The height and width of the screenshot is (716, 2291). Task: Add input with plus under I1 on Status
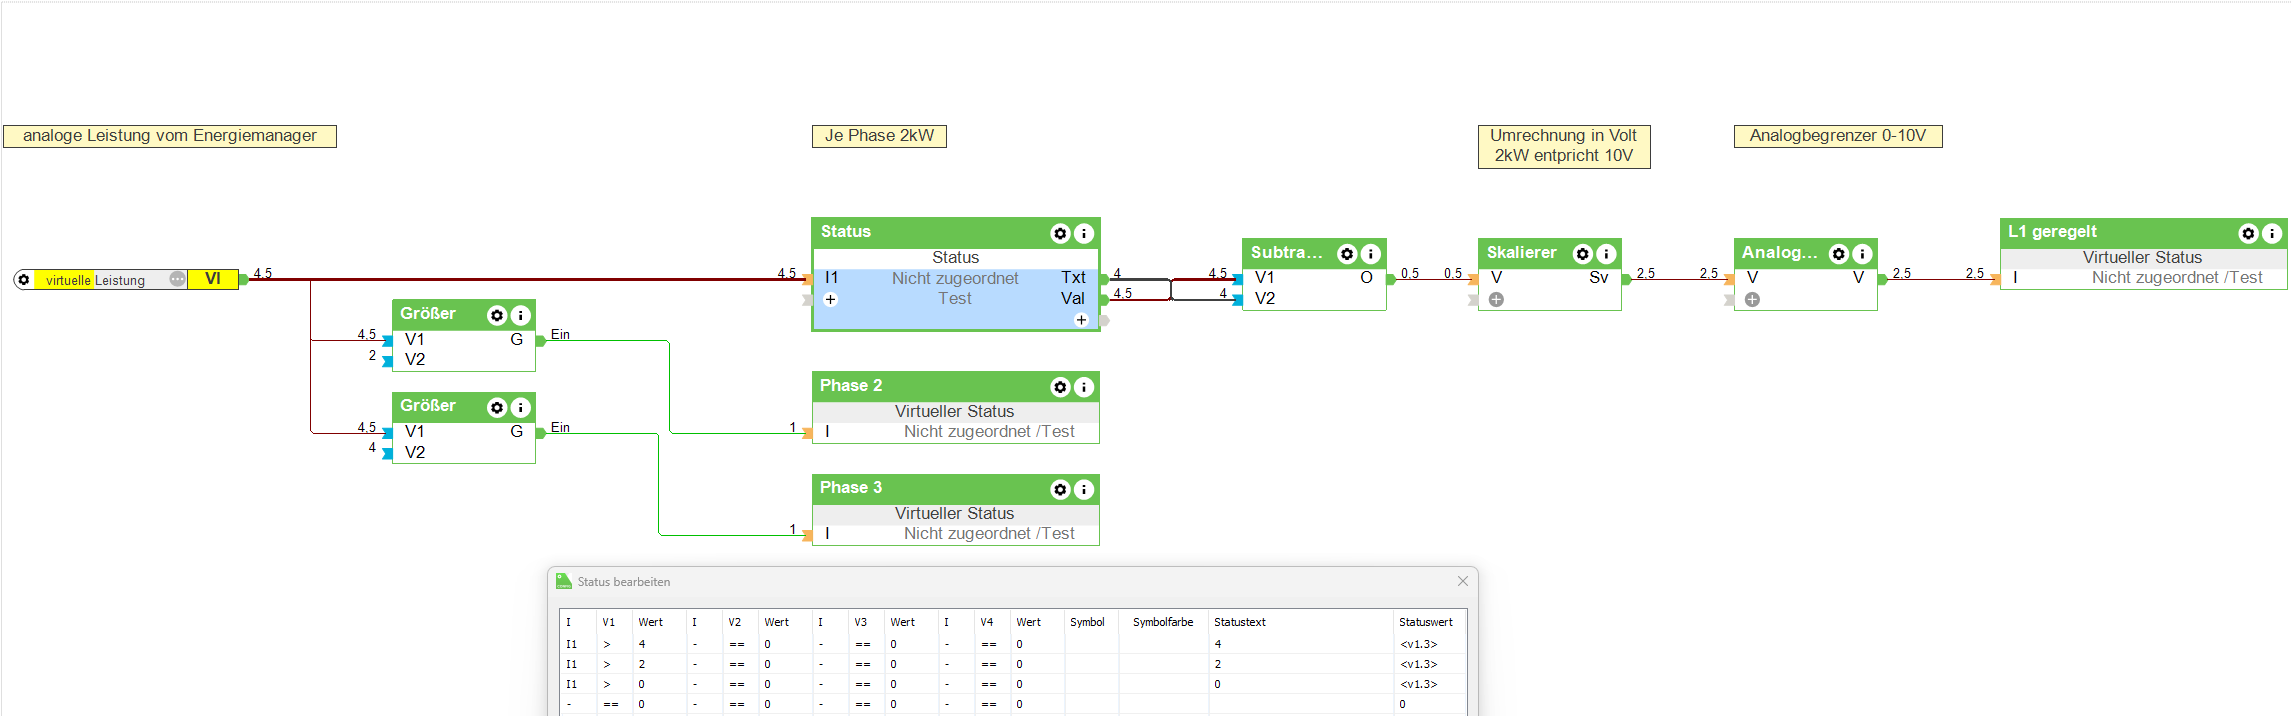[x=830, y=299]
